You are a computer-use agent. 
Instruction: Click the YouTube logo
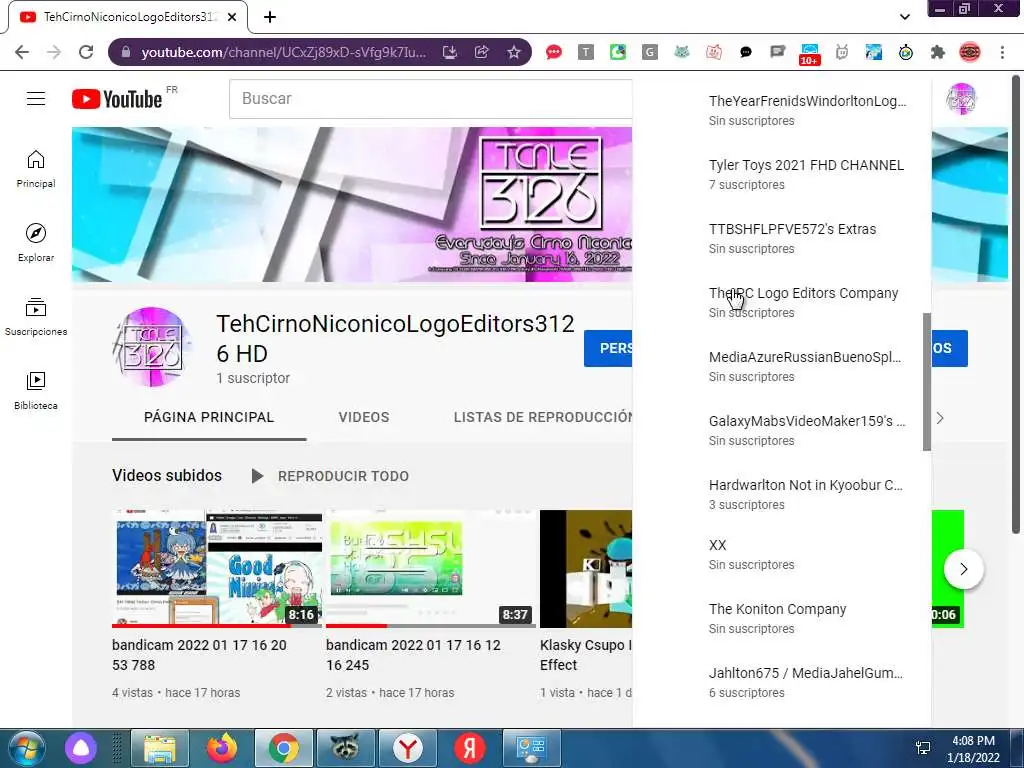117,99
